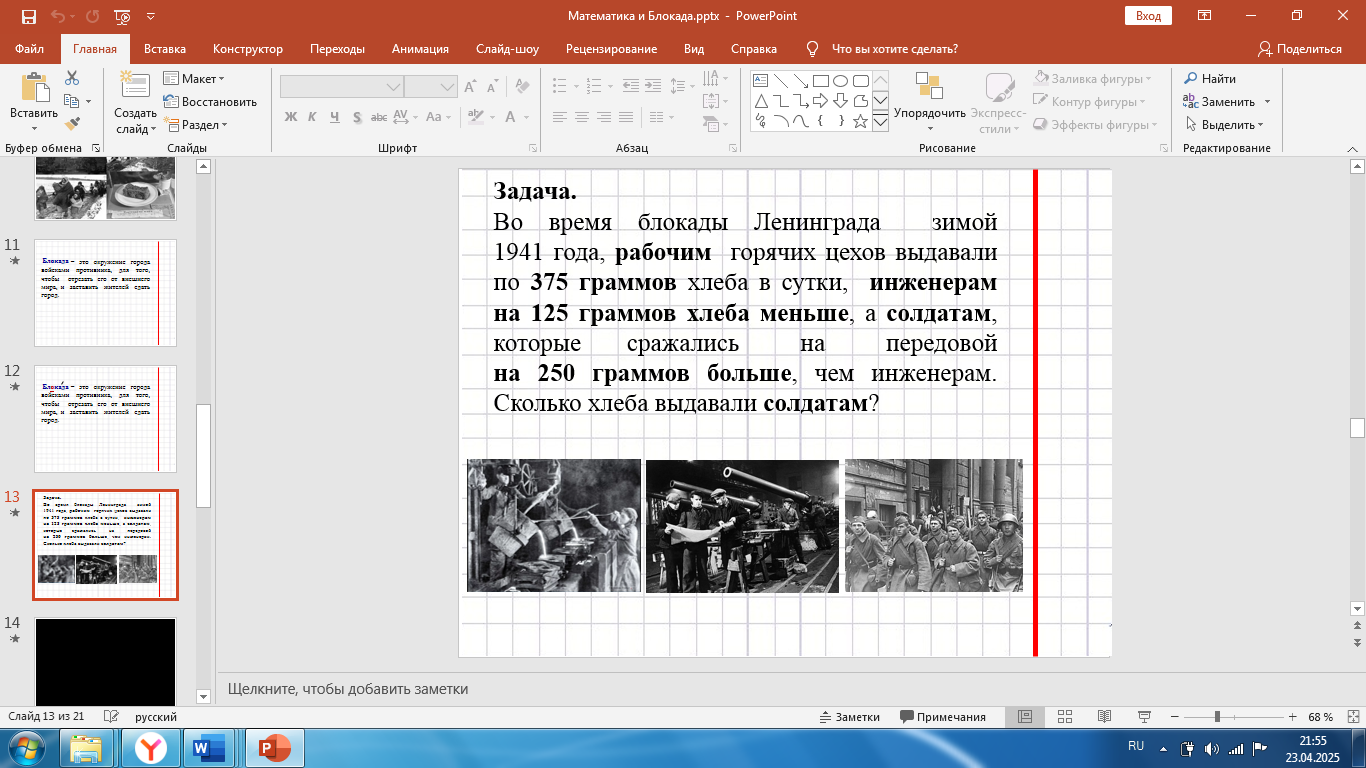
Task: Toggle Bold Ж formatting
Action: pyautogui.click(x=291, y=117)
